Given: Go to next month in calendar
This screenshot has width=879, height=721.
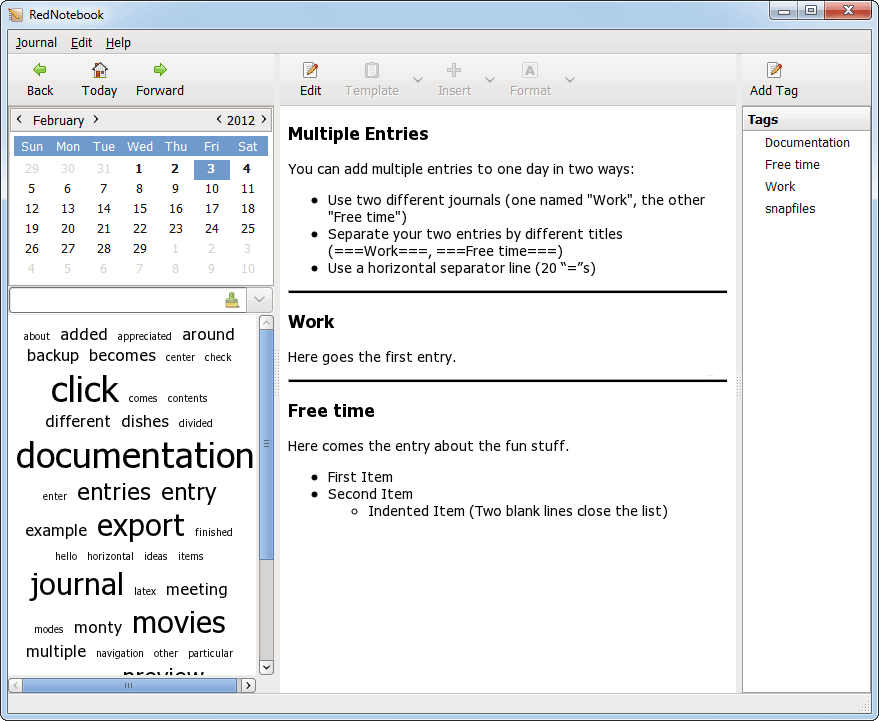Looking at the screenshot, I should (96, 119).
